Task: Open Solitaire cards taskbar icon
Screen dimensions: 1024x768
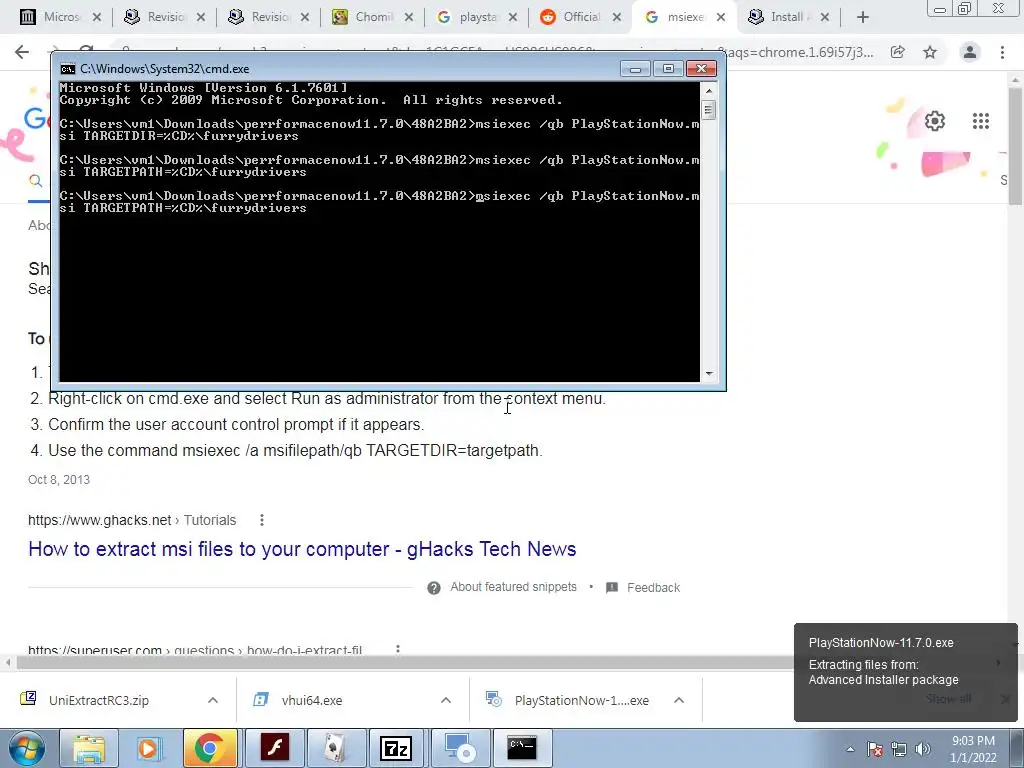Action: [335, 748]
